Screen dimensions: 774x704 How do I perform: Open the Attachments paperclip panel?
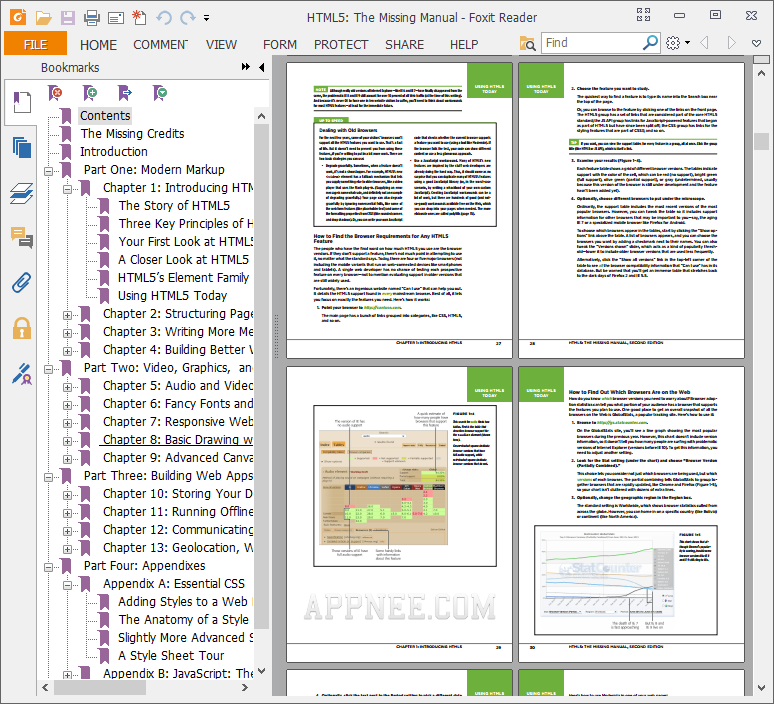point(22,282)
